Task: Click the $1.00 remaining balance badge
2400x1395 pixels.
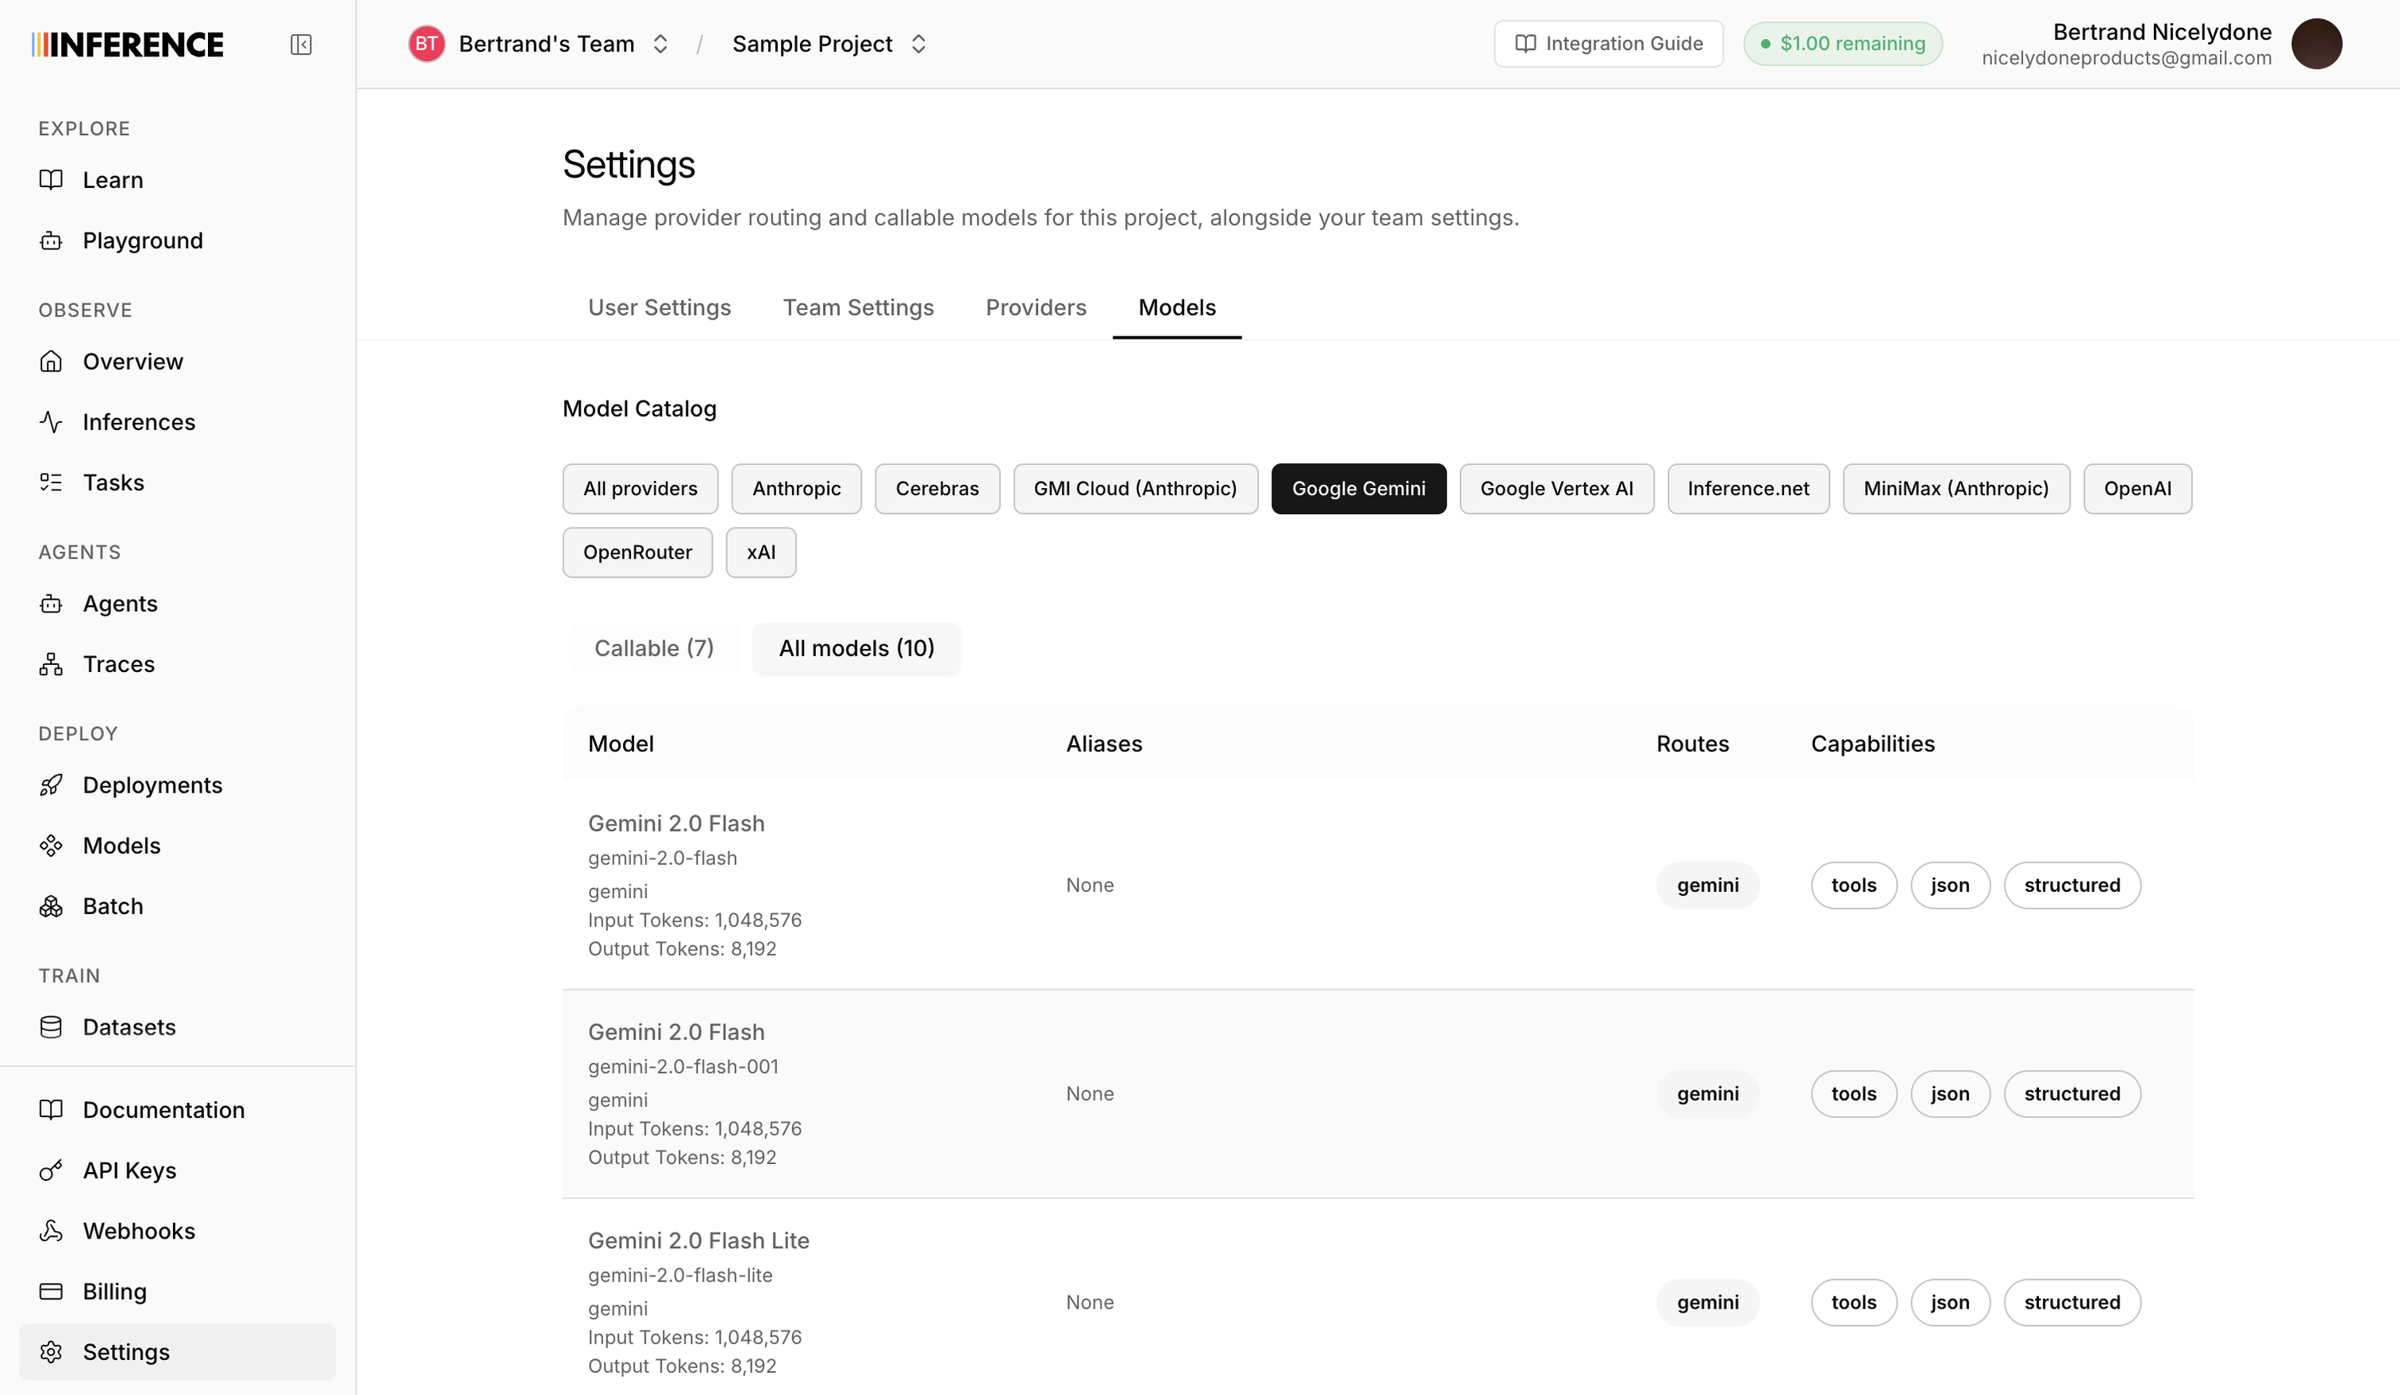Action: click(1842, 43)
